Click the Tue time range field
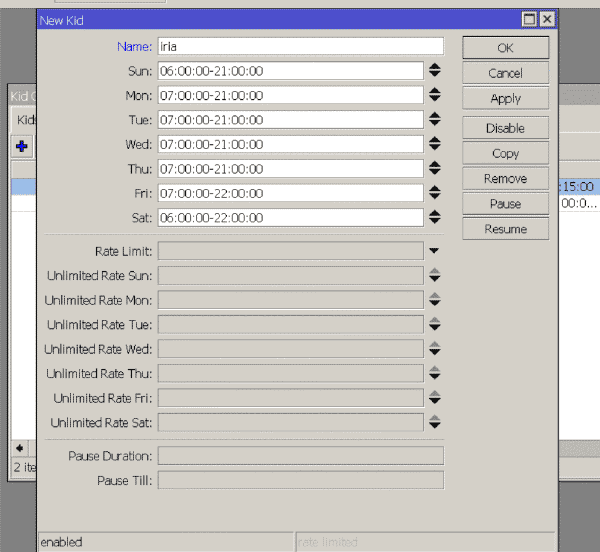 290,120
